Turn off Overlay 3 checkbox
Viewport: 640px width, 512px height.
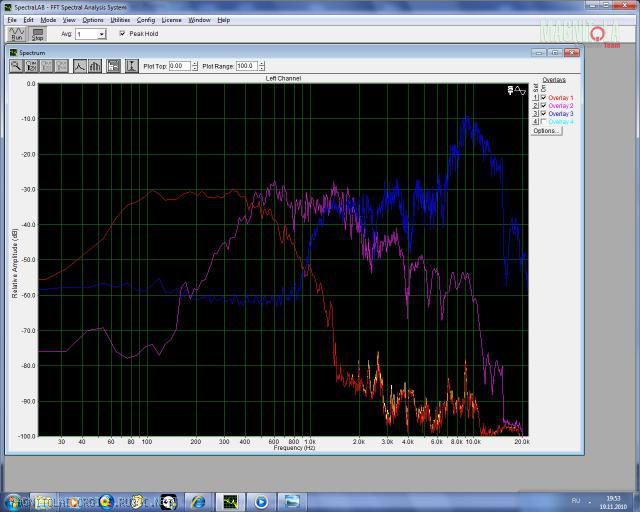click(x=543, y=113)
